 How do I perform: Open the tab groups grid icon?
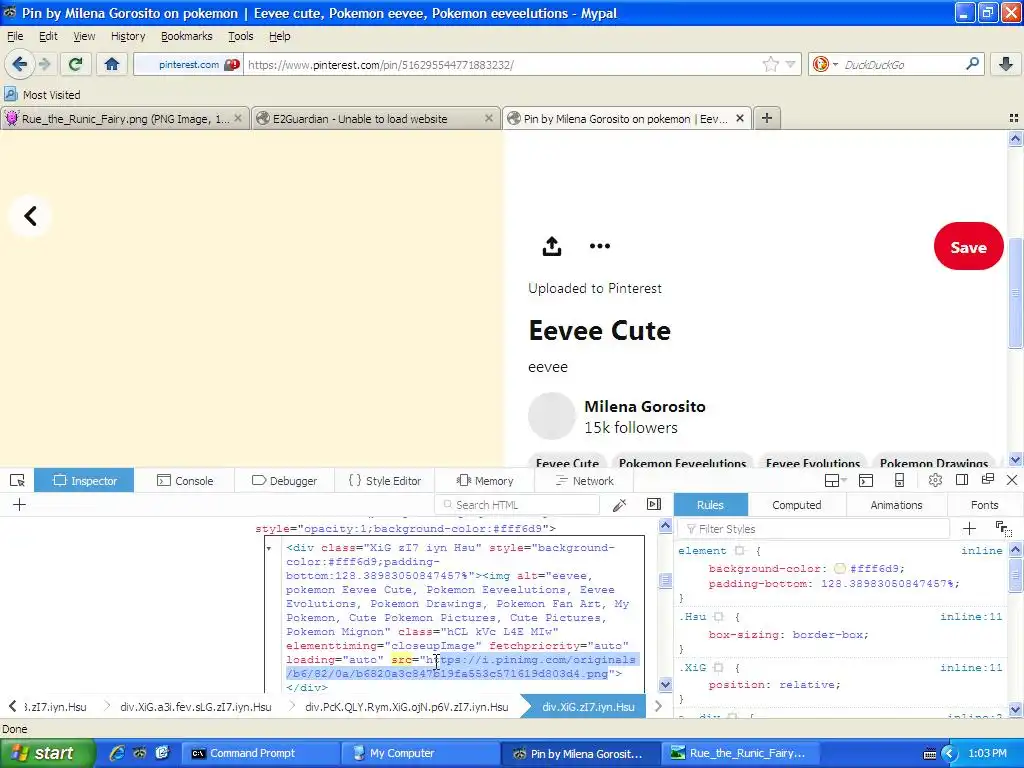pos(1014,118)
